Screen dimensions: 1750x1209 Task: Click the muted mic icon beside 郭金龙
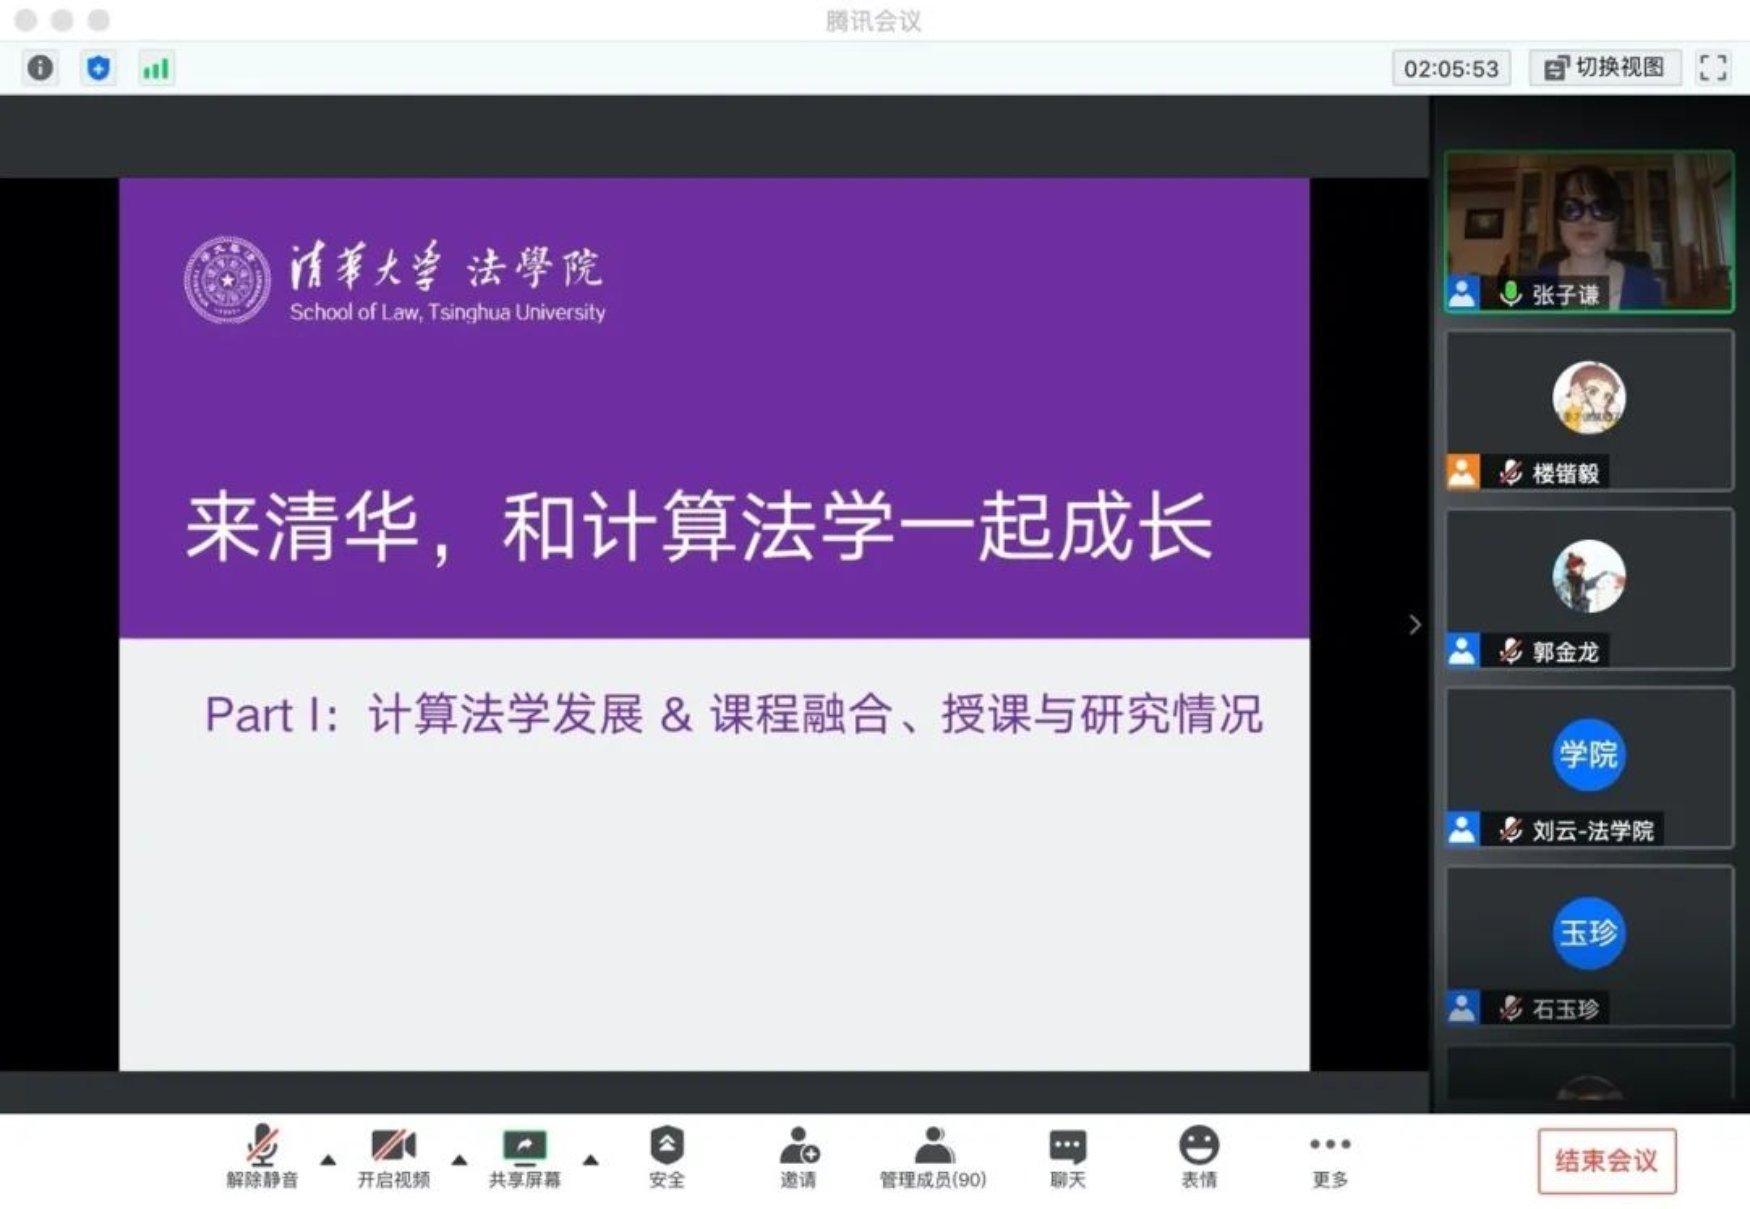pos(1510,651)
